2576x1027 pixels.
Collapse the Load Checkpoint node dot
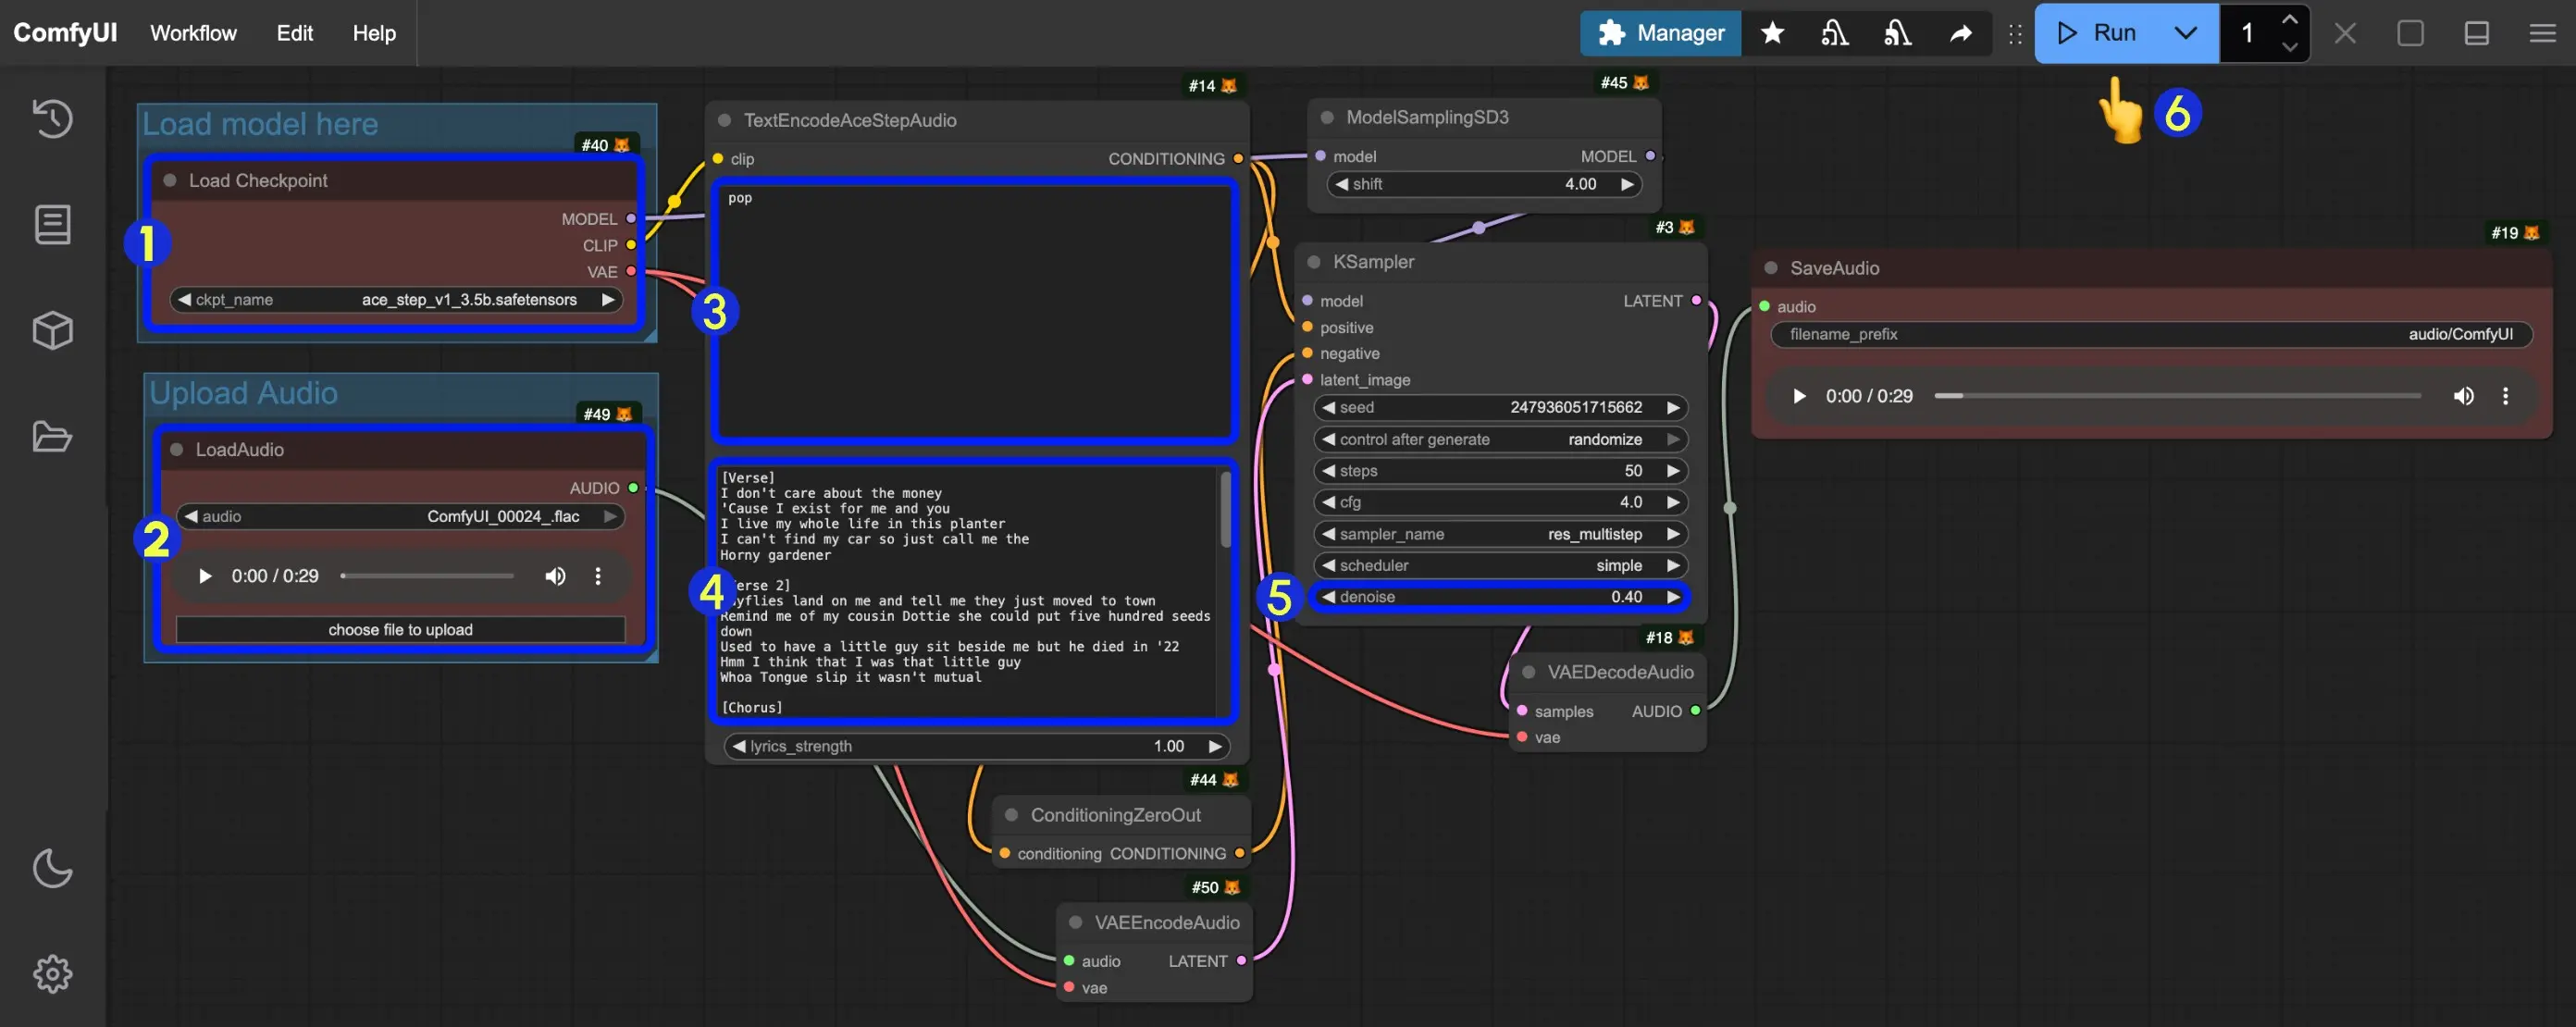[x=170, y=181]
